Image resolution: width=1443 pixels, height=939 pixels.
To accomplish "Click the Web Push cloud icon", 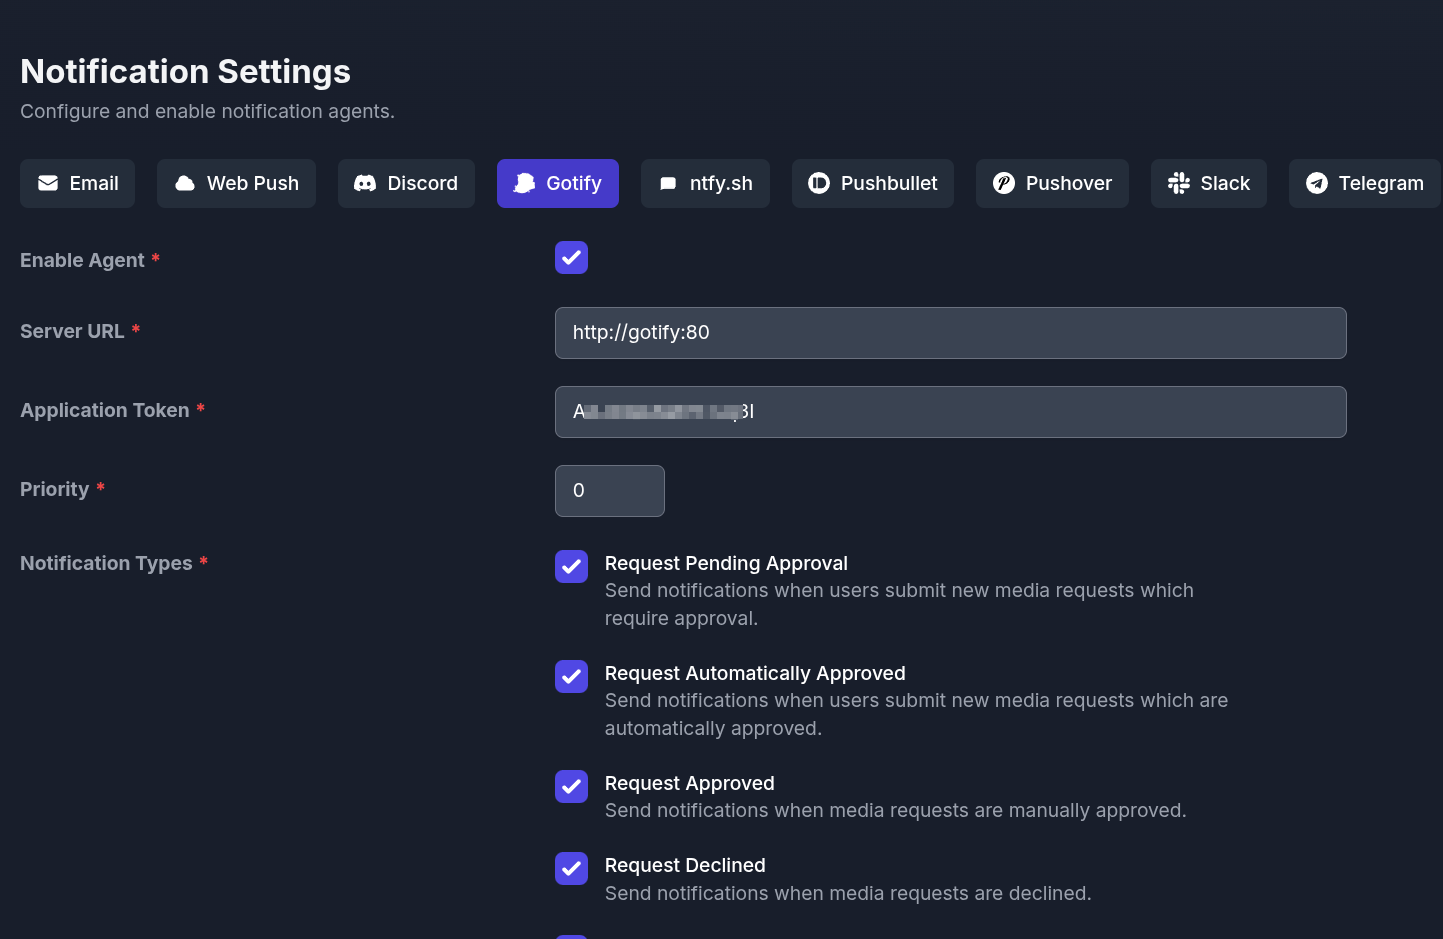I will pyautogui.click(x=185, y=183).
